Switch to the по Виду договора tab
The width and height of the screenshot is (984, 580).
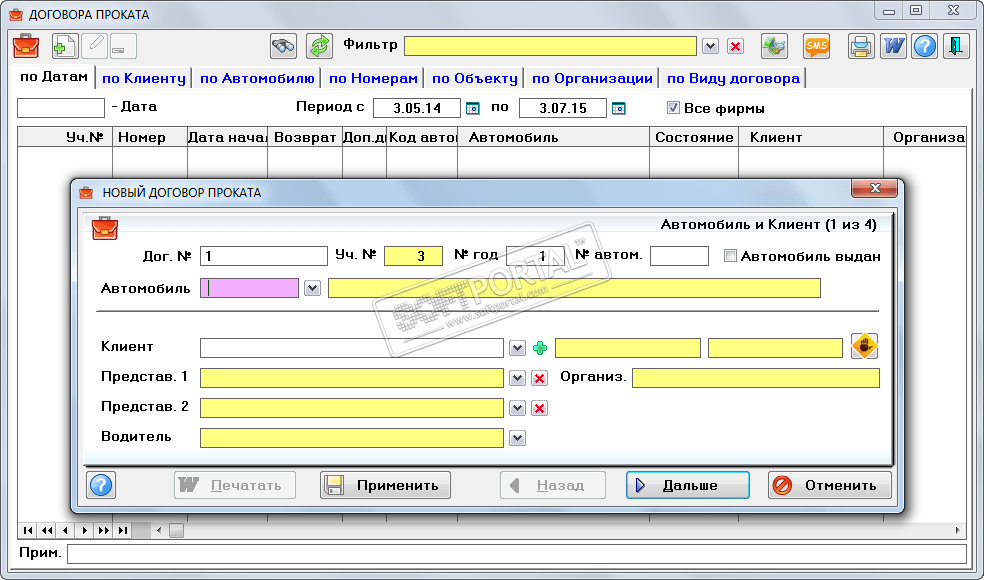733,78
